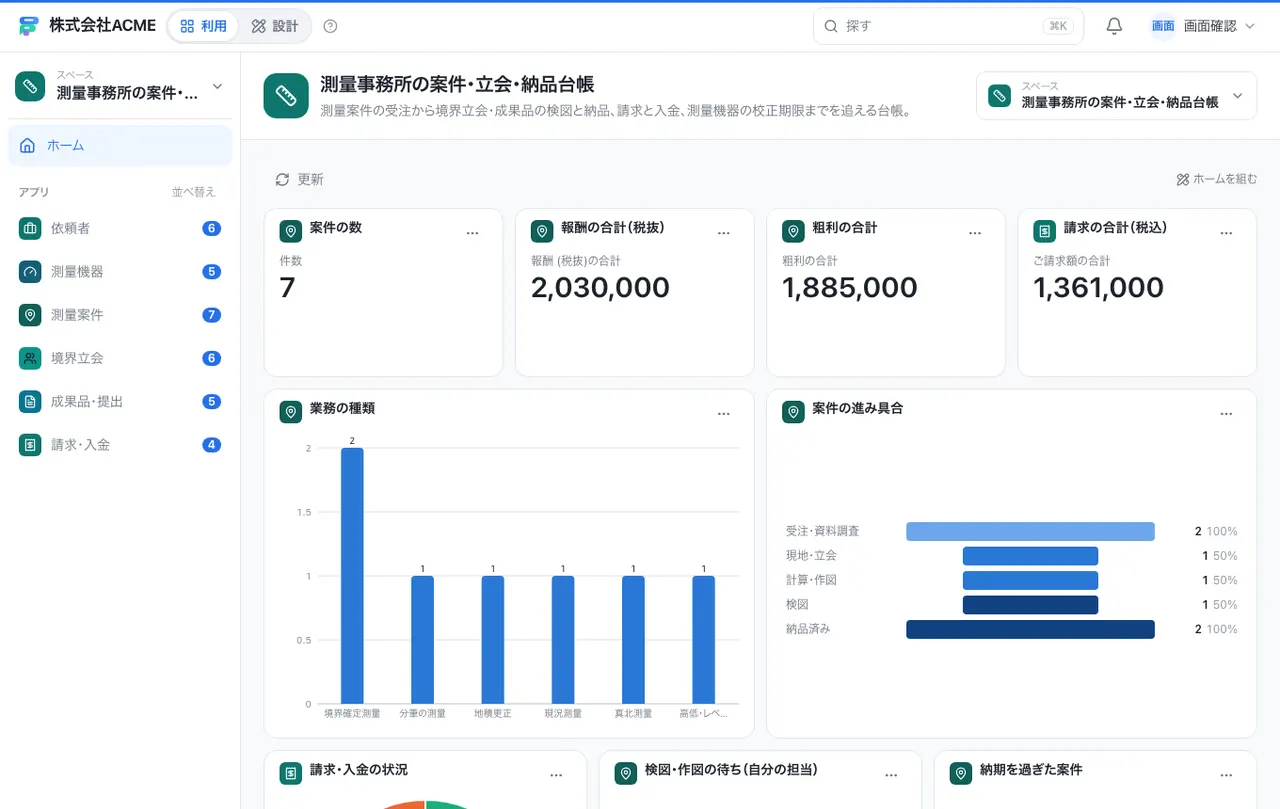This screenshot has width=1280, height=809.
Task: Go to ホーム in the sidebar
Action: tap(120, 146)
